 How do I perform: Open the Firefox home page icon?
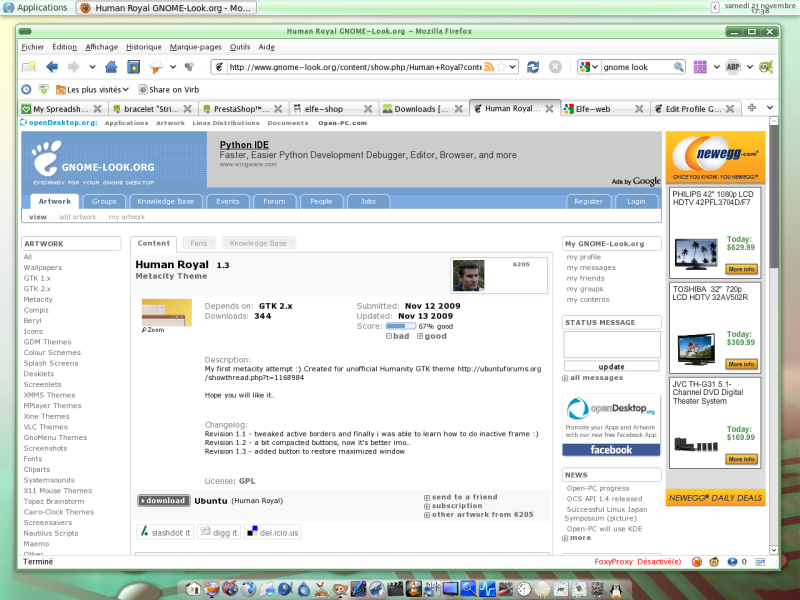[x=111, y=67]
